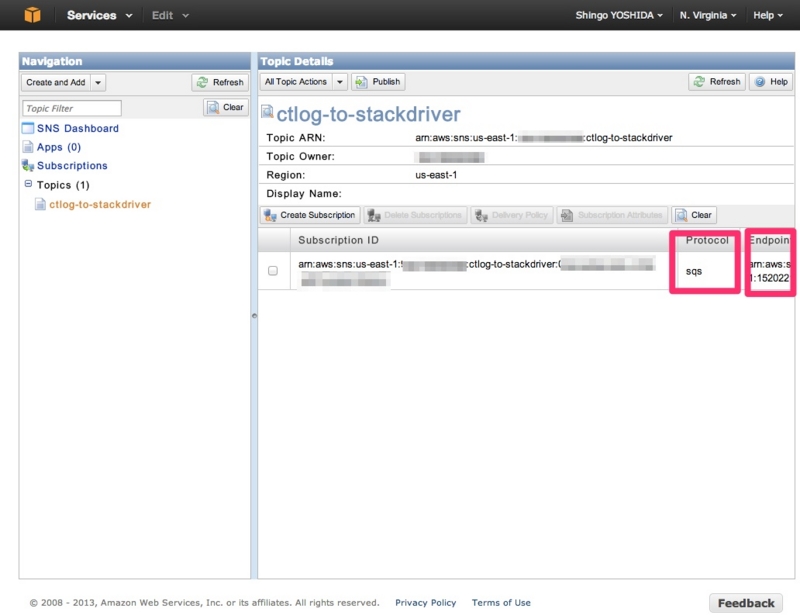Open Subscriptions in navigation

pyautogui.click(x=72, y=165)
